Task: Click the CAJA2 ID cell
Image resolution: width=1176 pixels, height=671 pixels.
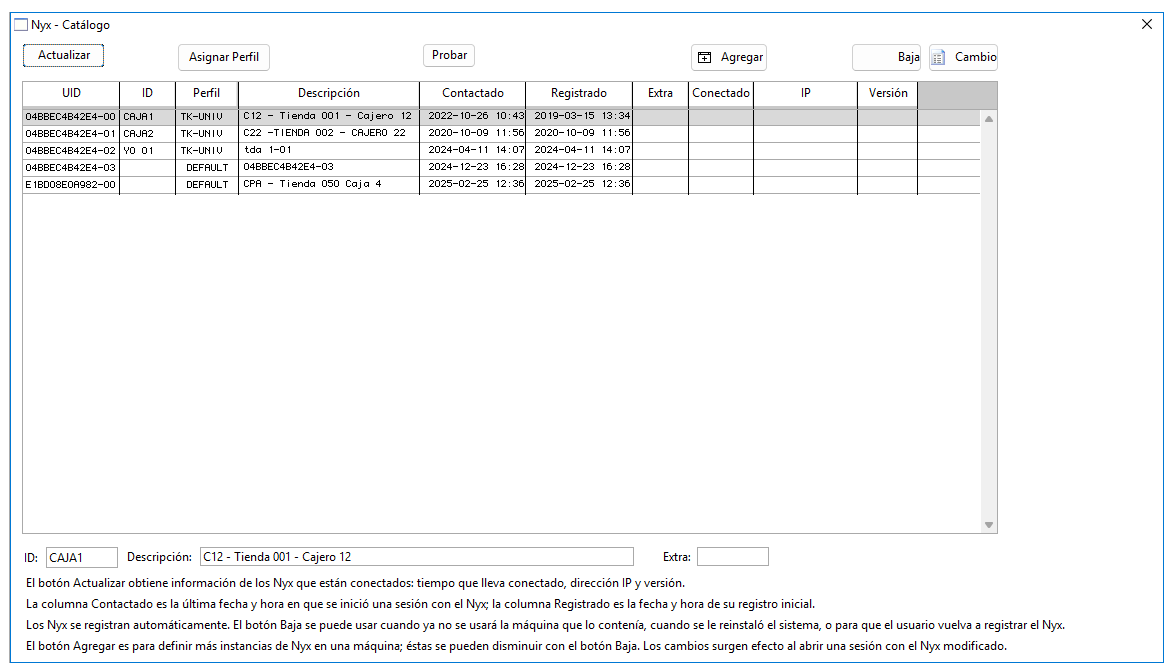Action: tap(147, 133)
